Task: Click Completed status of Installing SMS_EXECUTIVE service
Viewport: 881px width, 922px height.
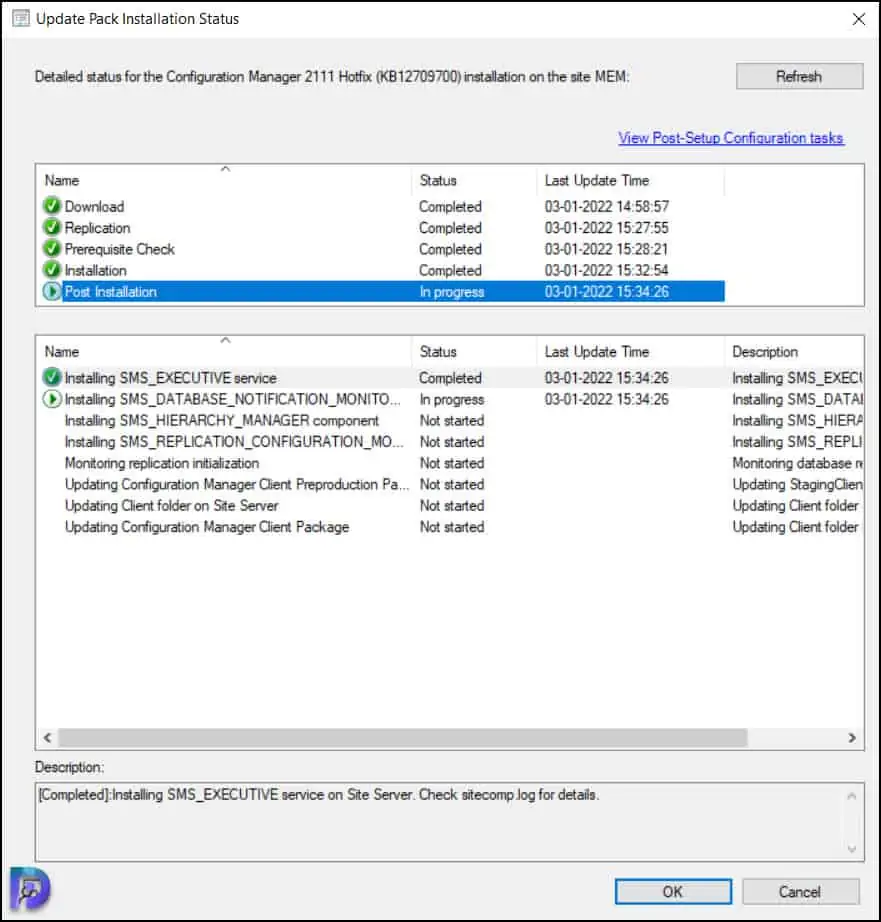Action: tap(450, 378)
